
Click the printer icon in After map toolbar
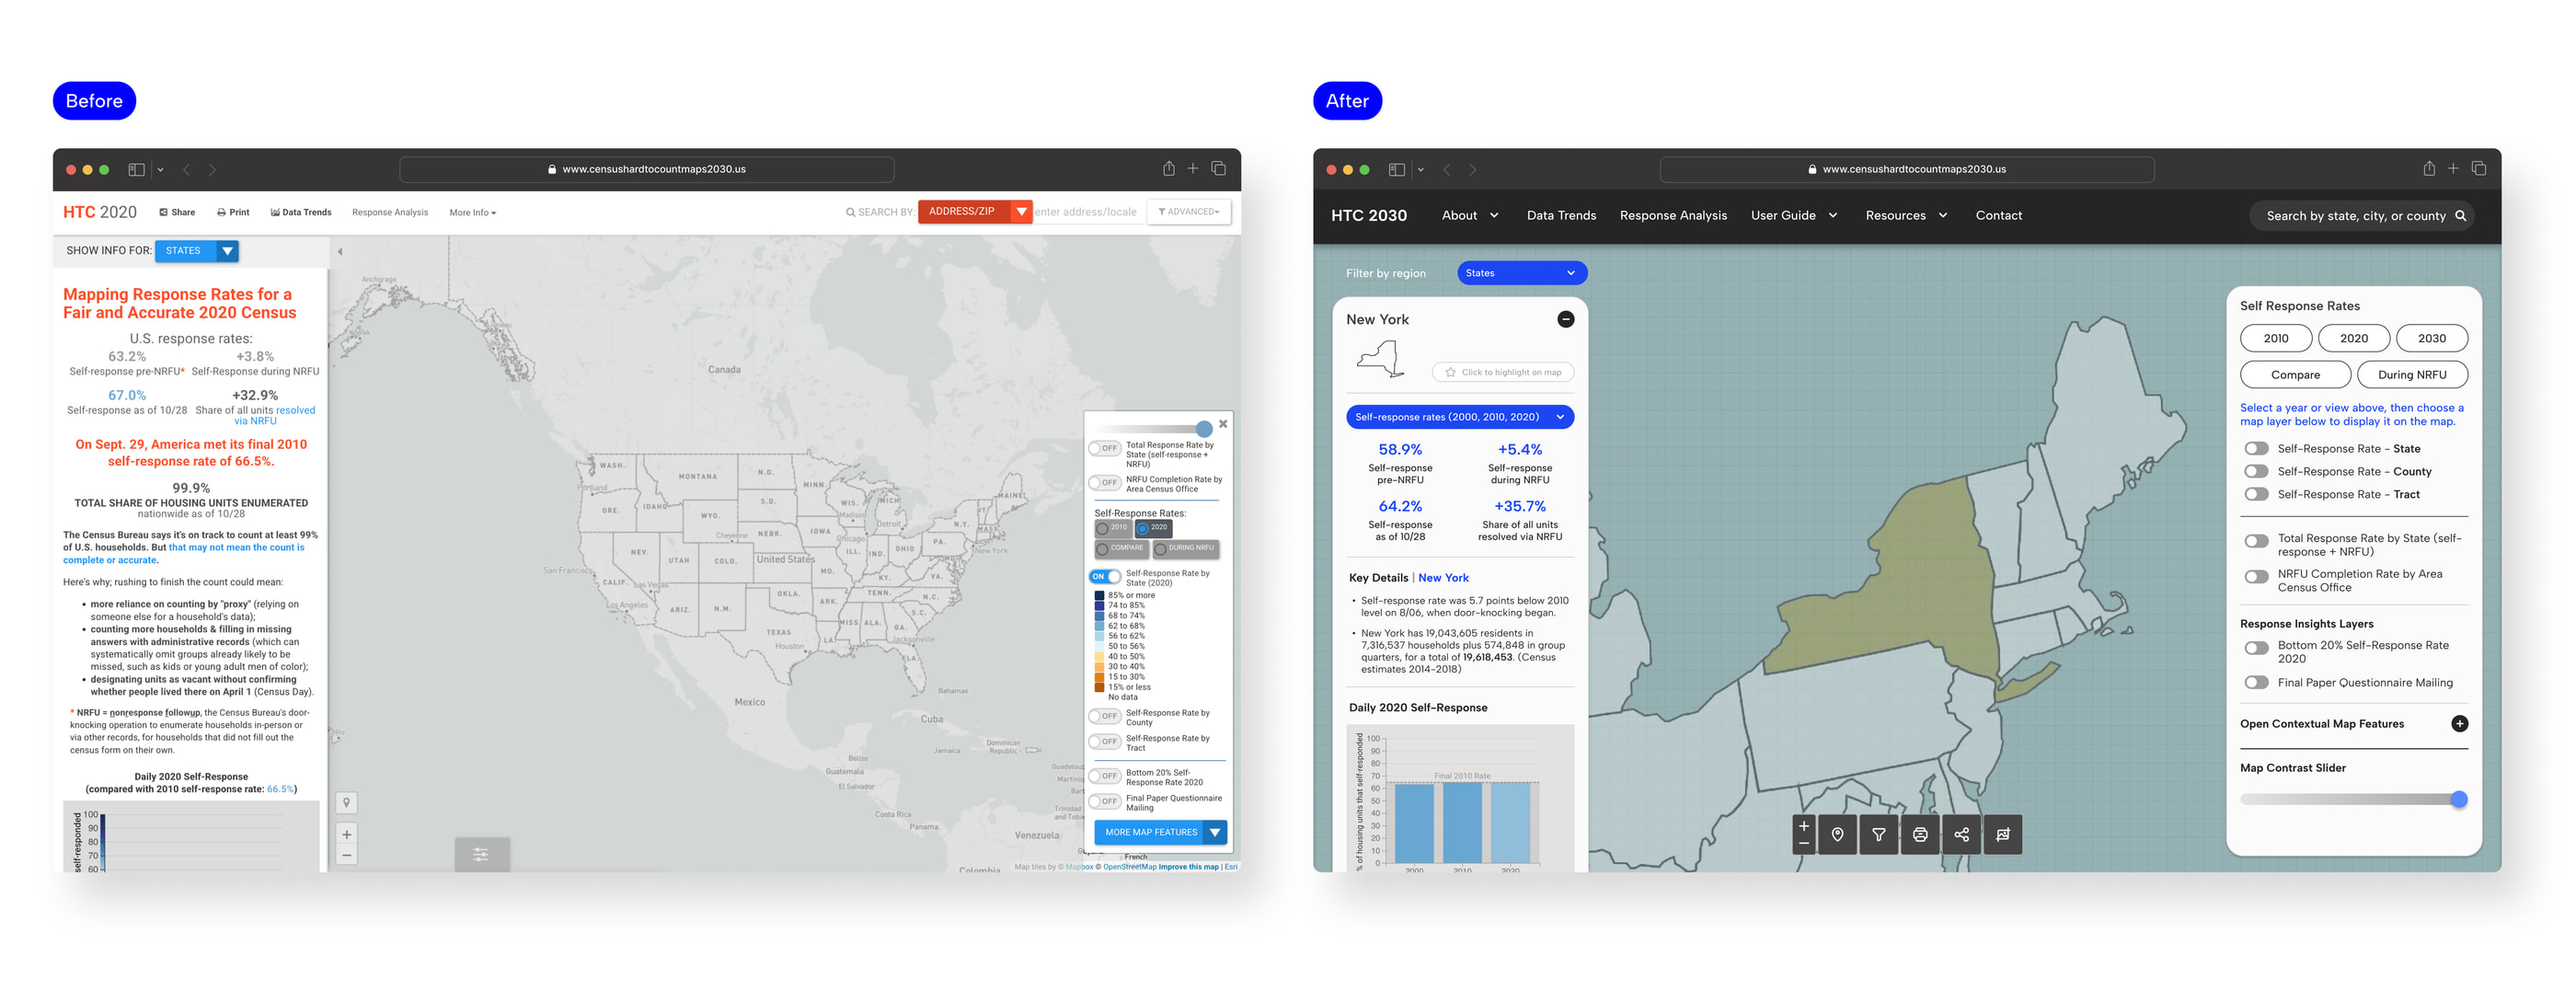[1920, 834]
